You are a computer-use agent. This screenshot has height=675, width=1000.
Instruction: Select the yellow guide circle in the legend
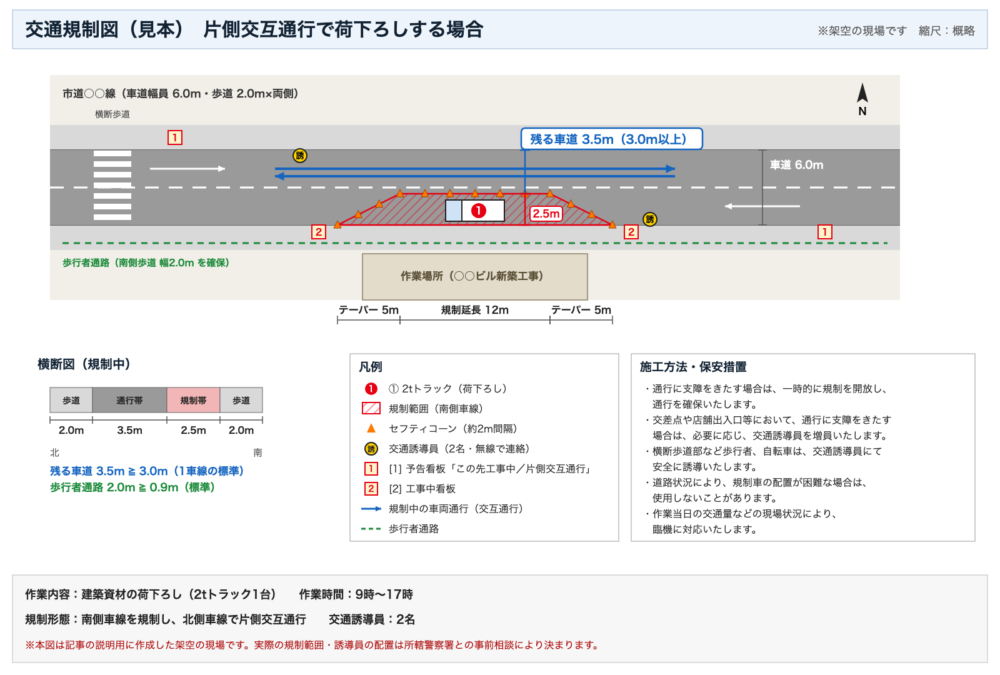371,449
